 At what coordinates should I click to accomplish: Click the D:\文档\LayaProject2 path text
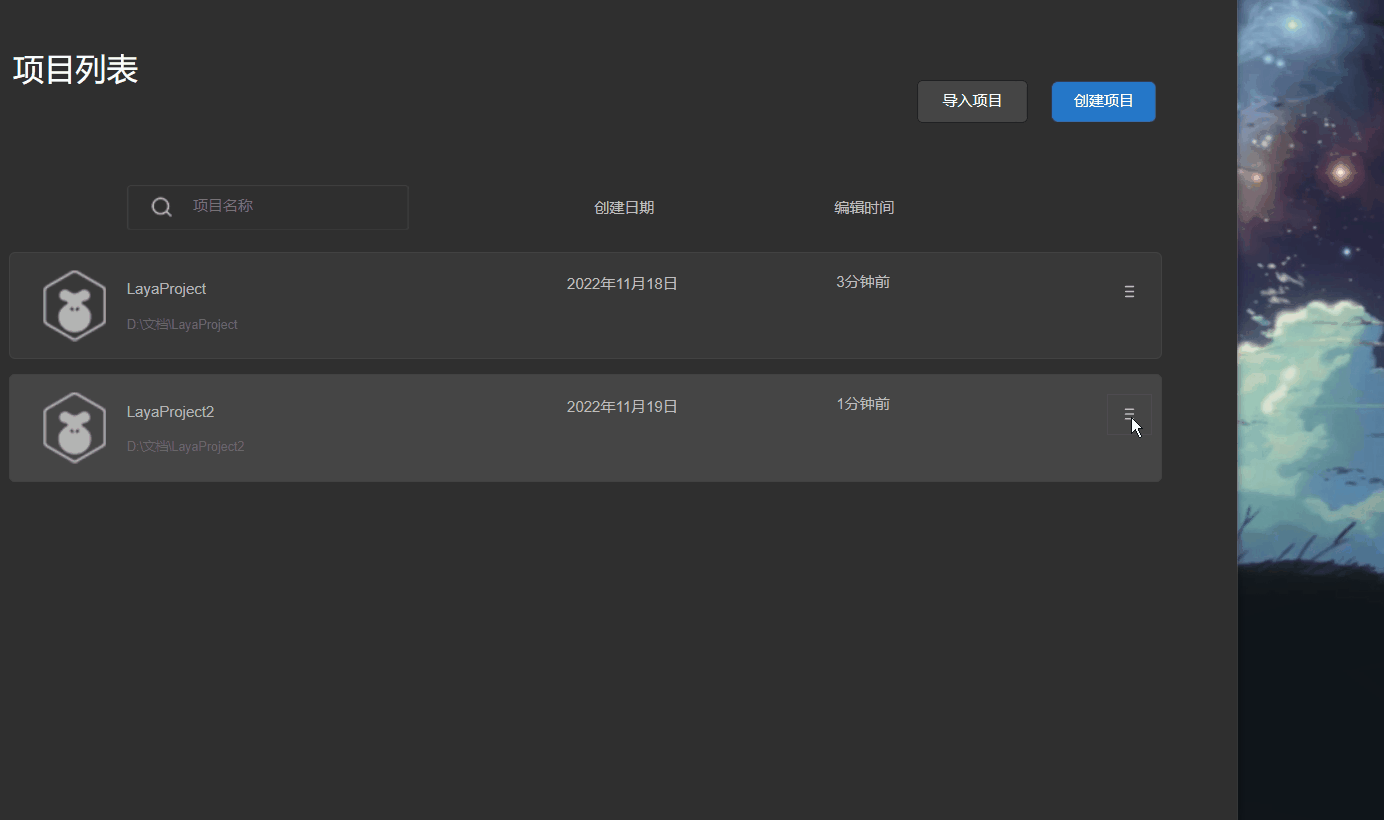pyautogui.click(x=185, y=447)
